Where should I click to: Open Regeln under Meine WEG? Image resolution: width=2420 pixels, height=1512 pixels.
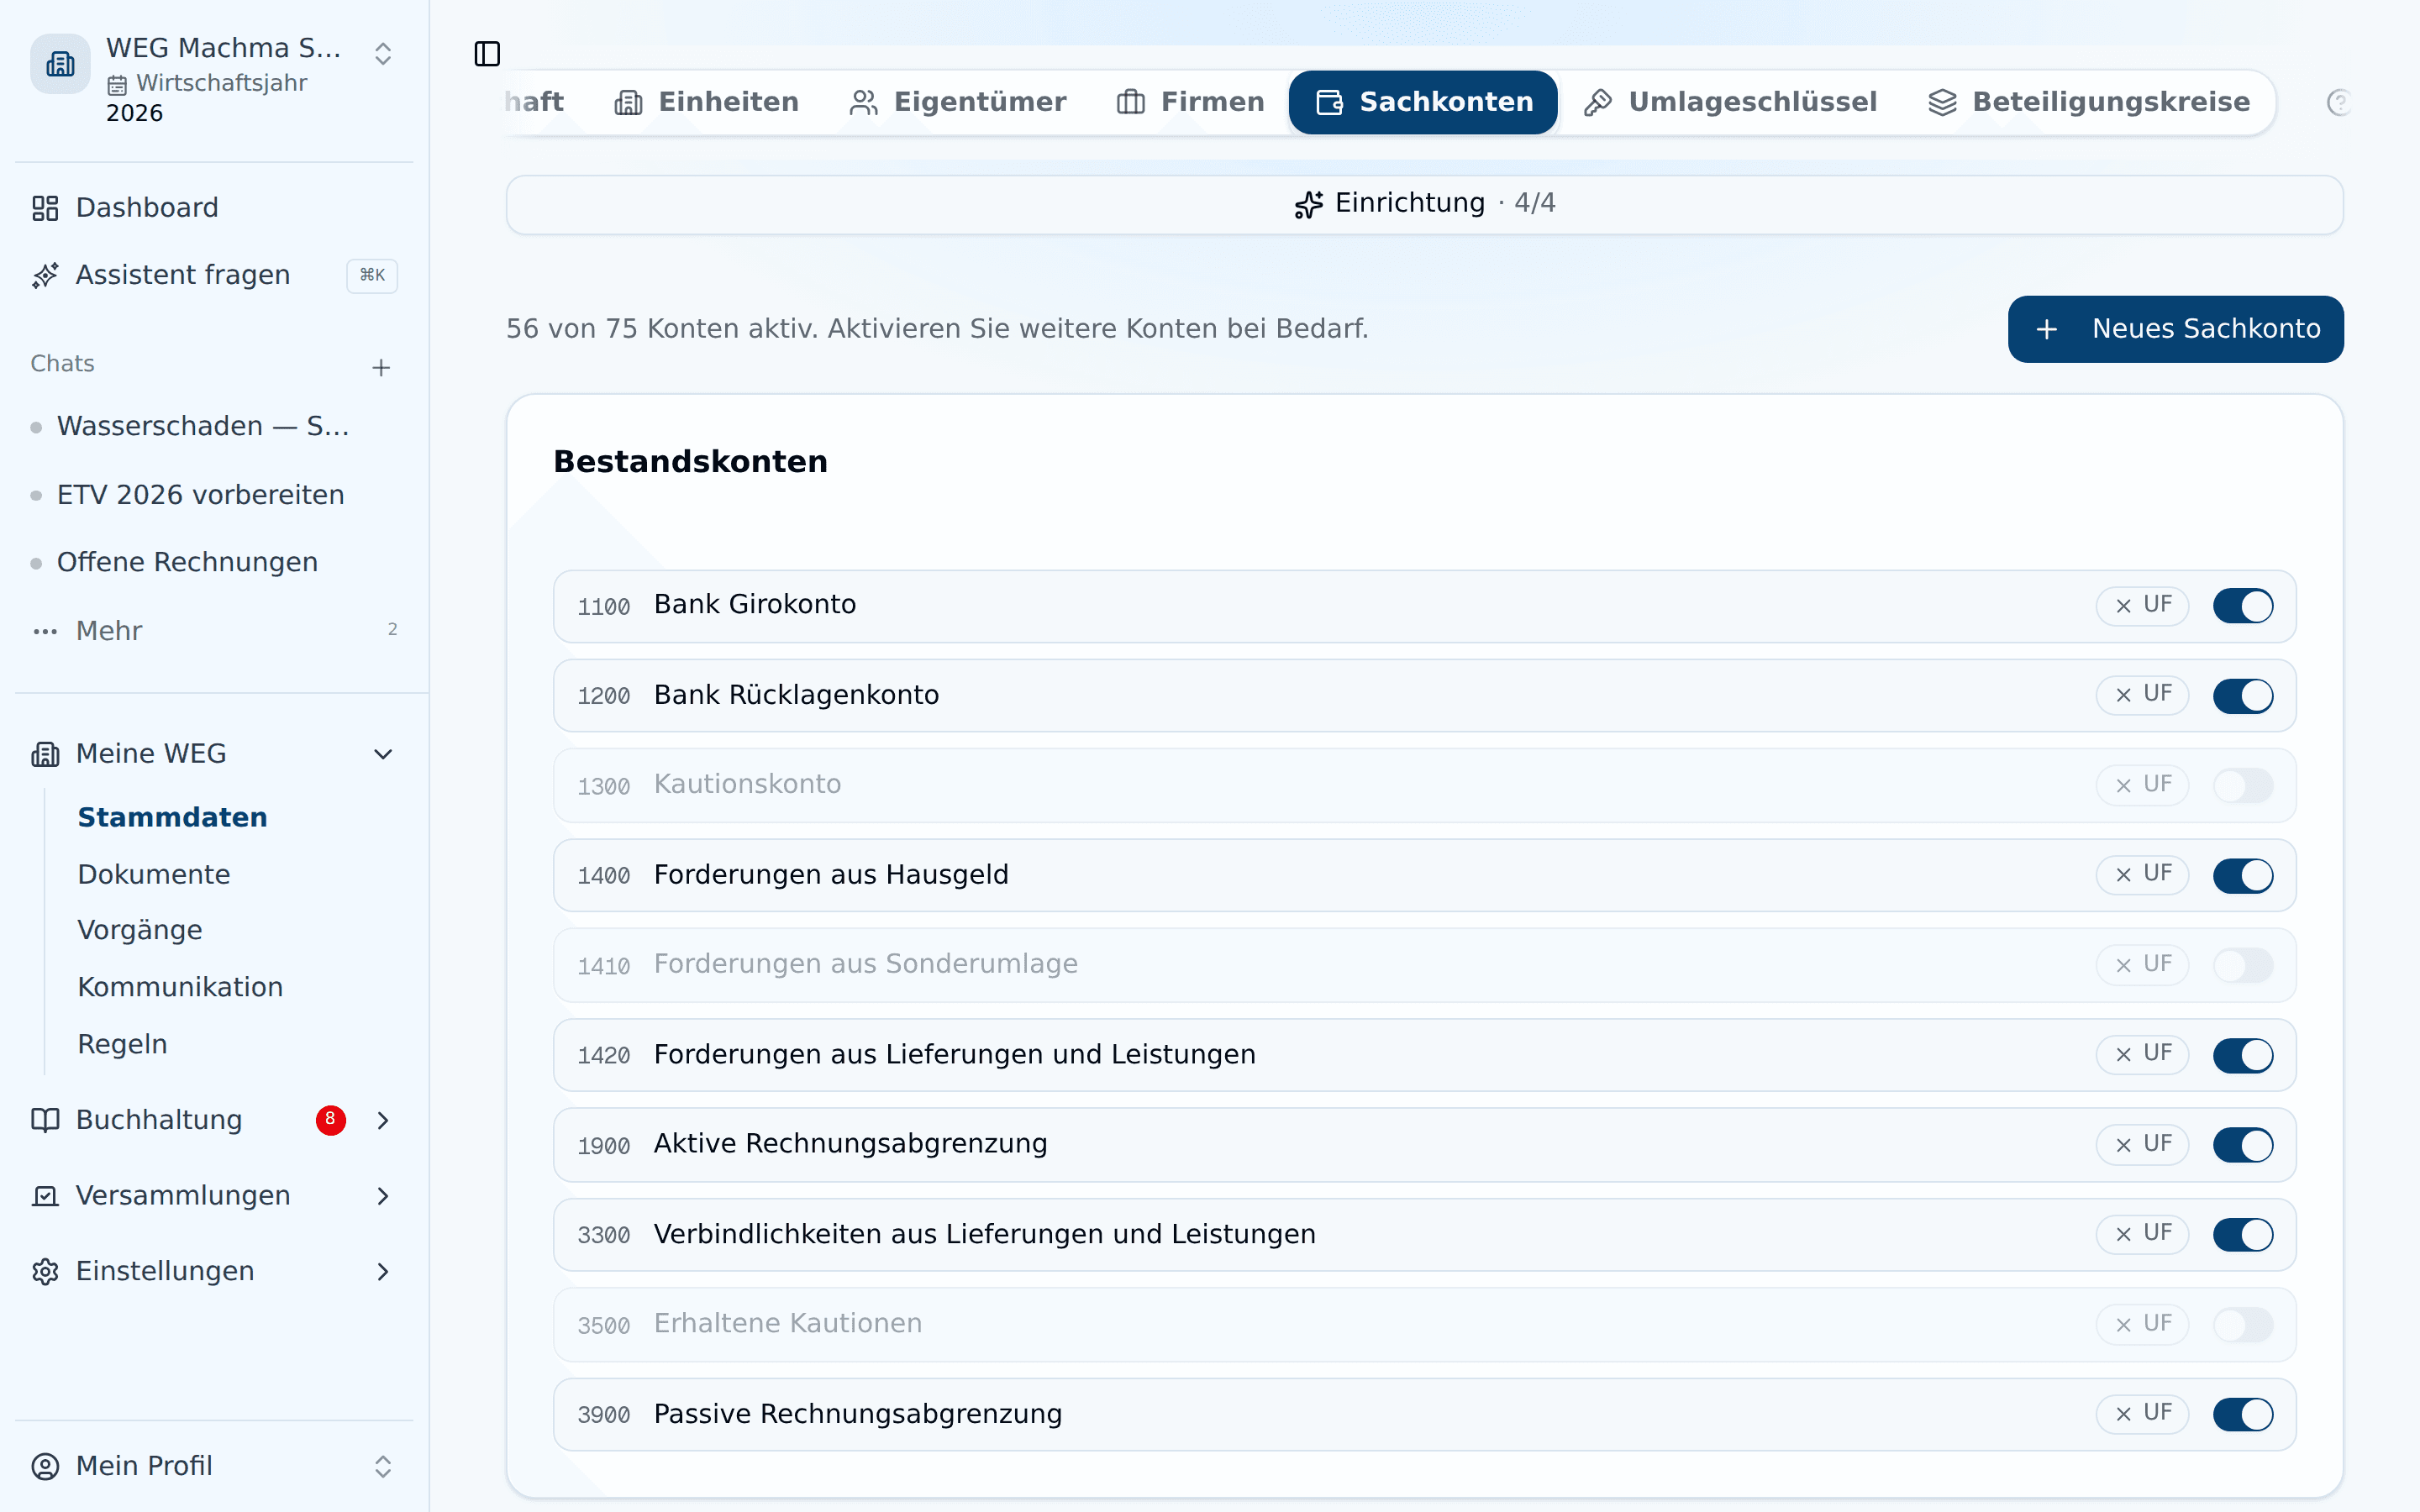coord(122,1045)
